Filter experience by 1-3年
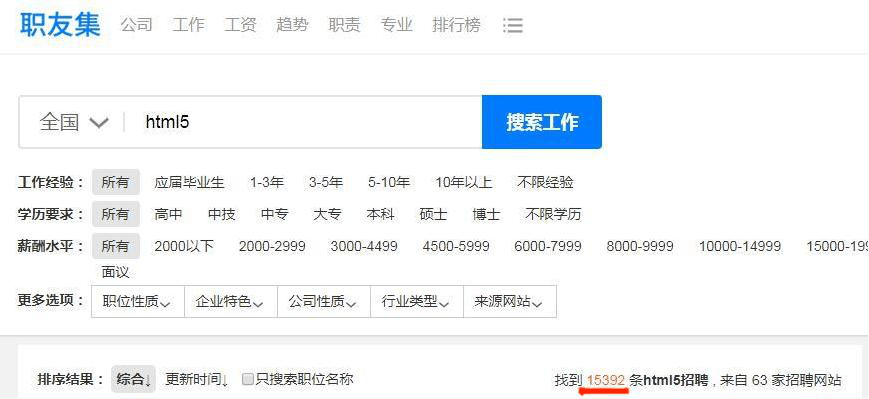 coord(267,182)
